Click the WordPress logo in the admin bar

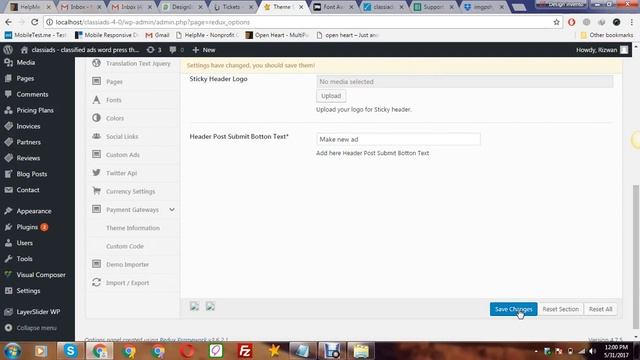pyautogui.click(x=8, y=50)
